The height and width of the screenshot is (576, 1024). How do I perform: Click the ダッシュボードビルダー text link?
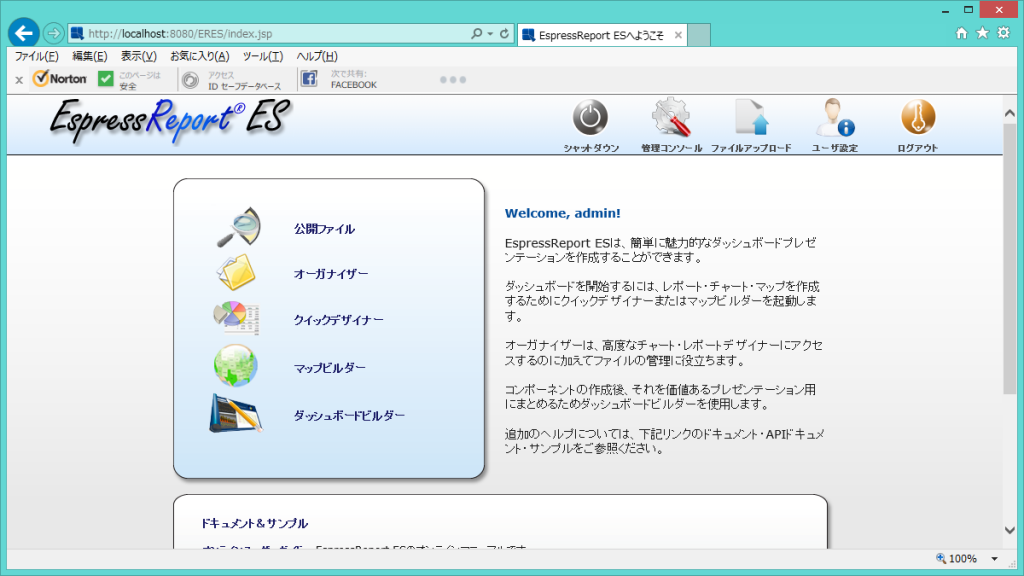(x=349, y=415)
